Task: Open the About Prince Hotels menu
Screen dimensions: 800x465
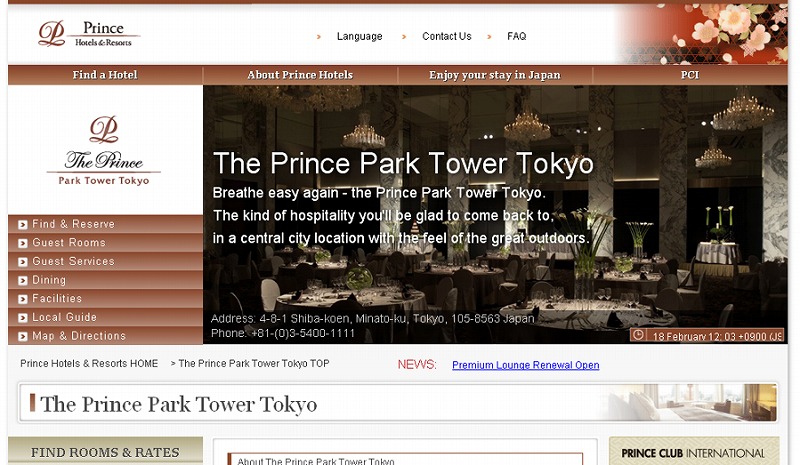Action: click(300, 75)
